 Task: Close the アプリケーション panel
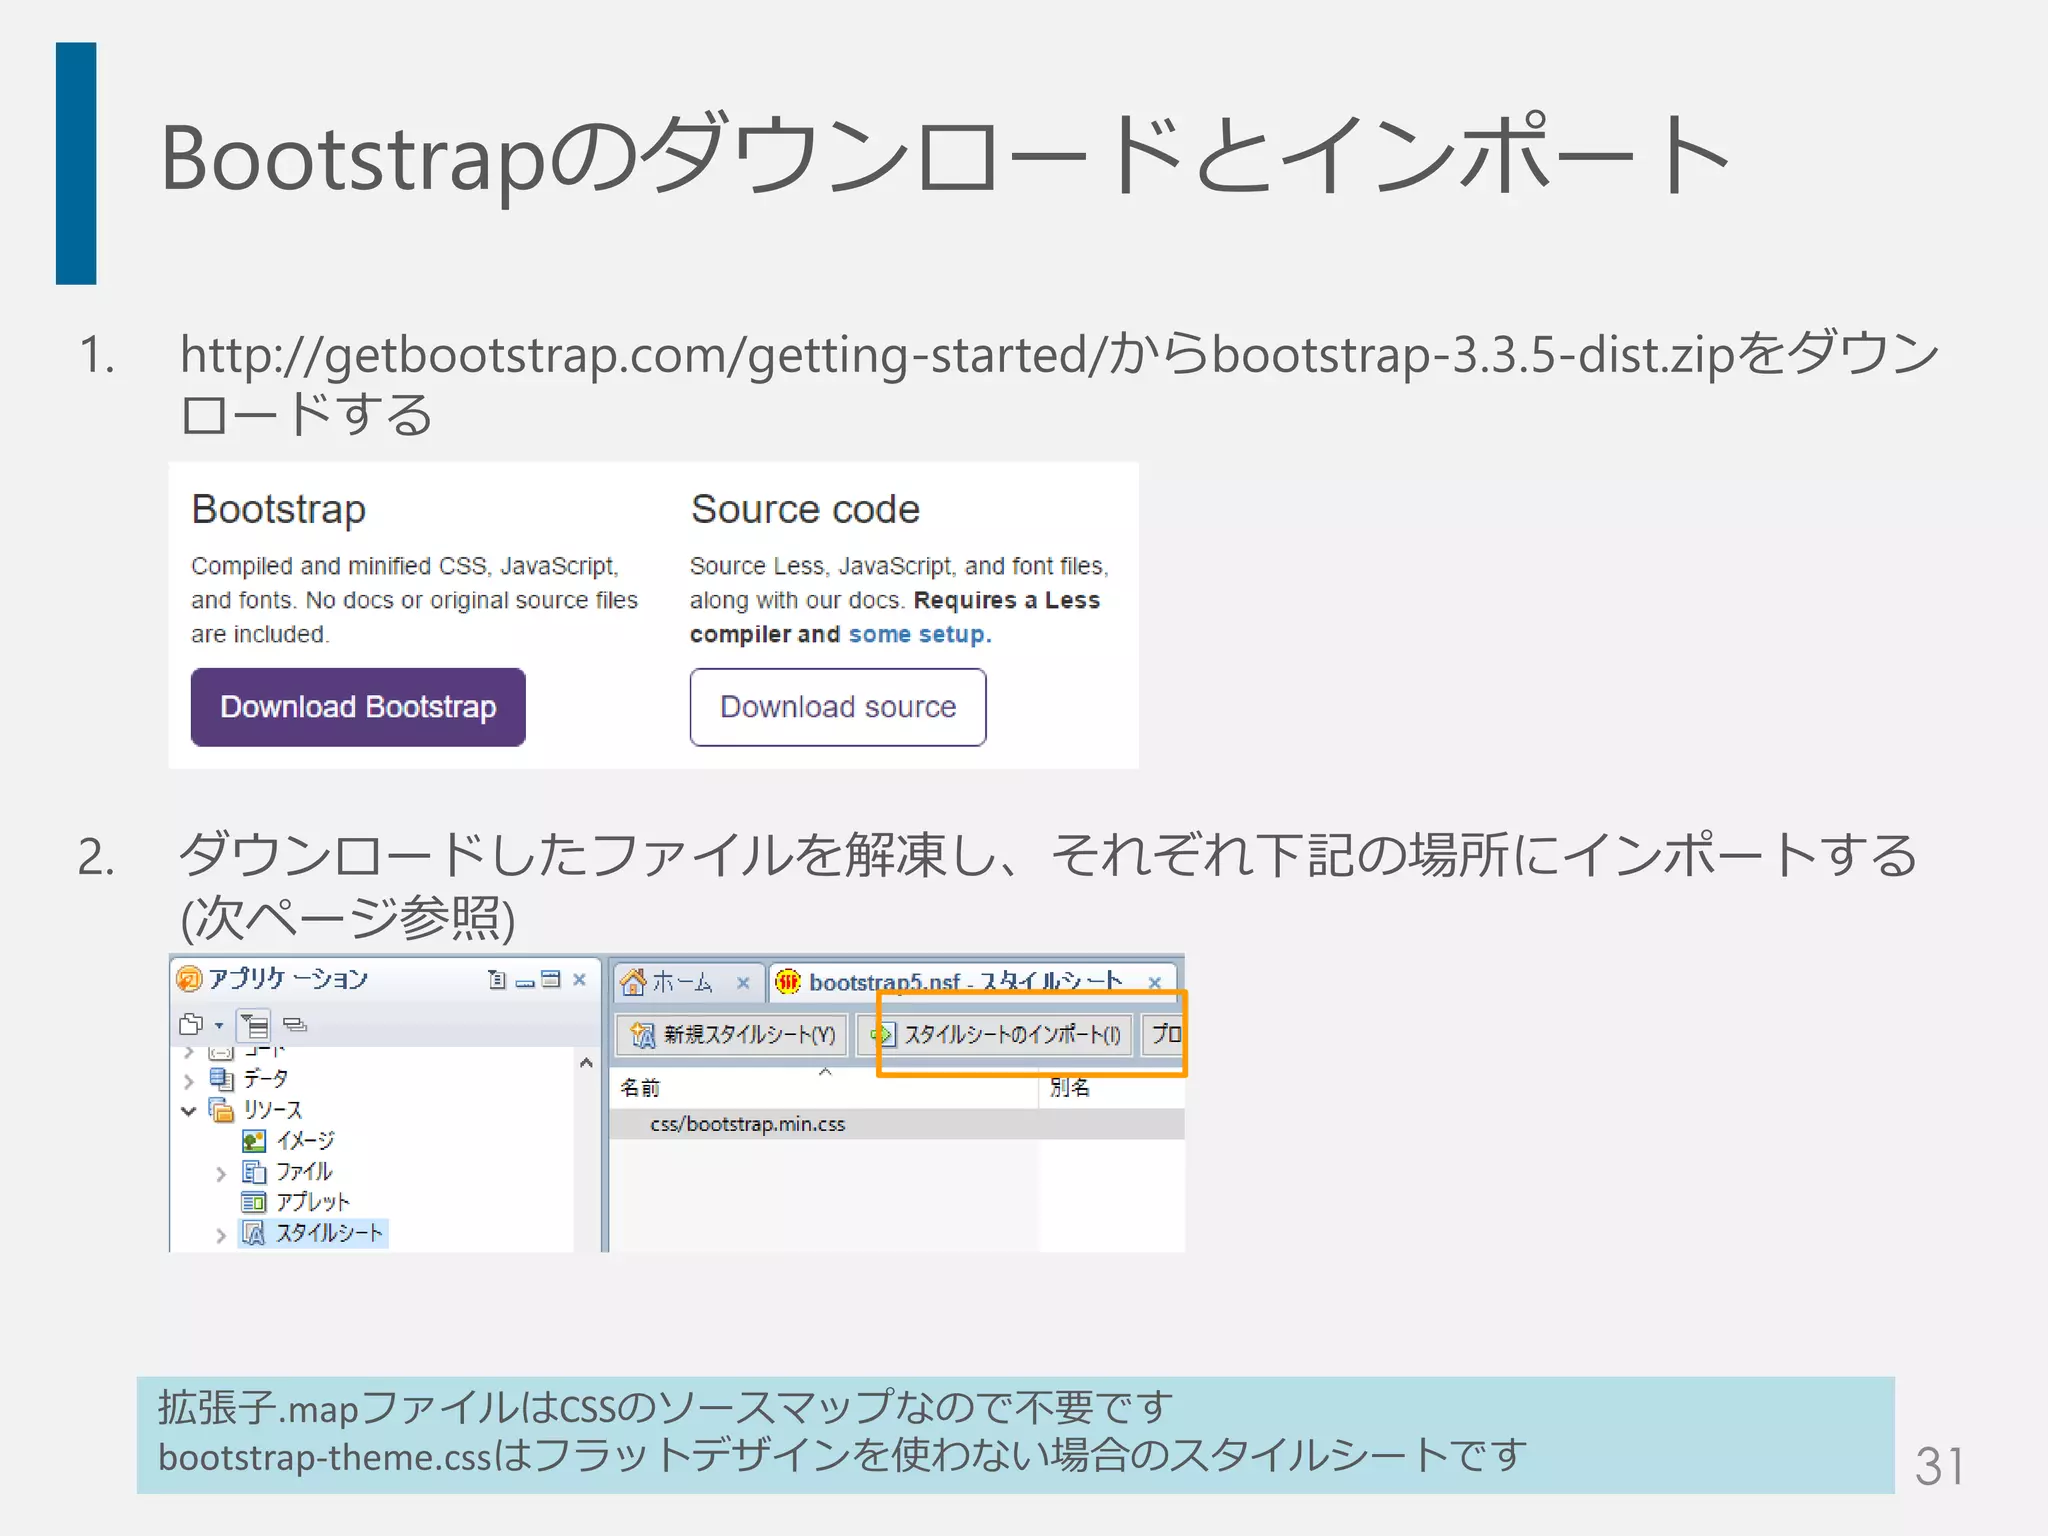tap(579, 979)
